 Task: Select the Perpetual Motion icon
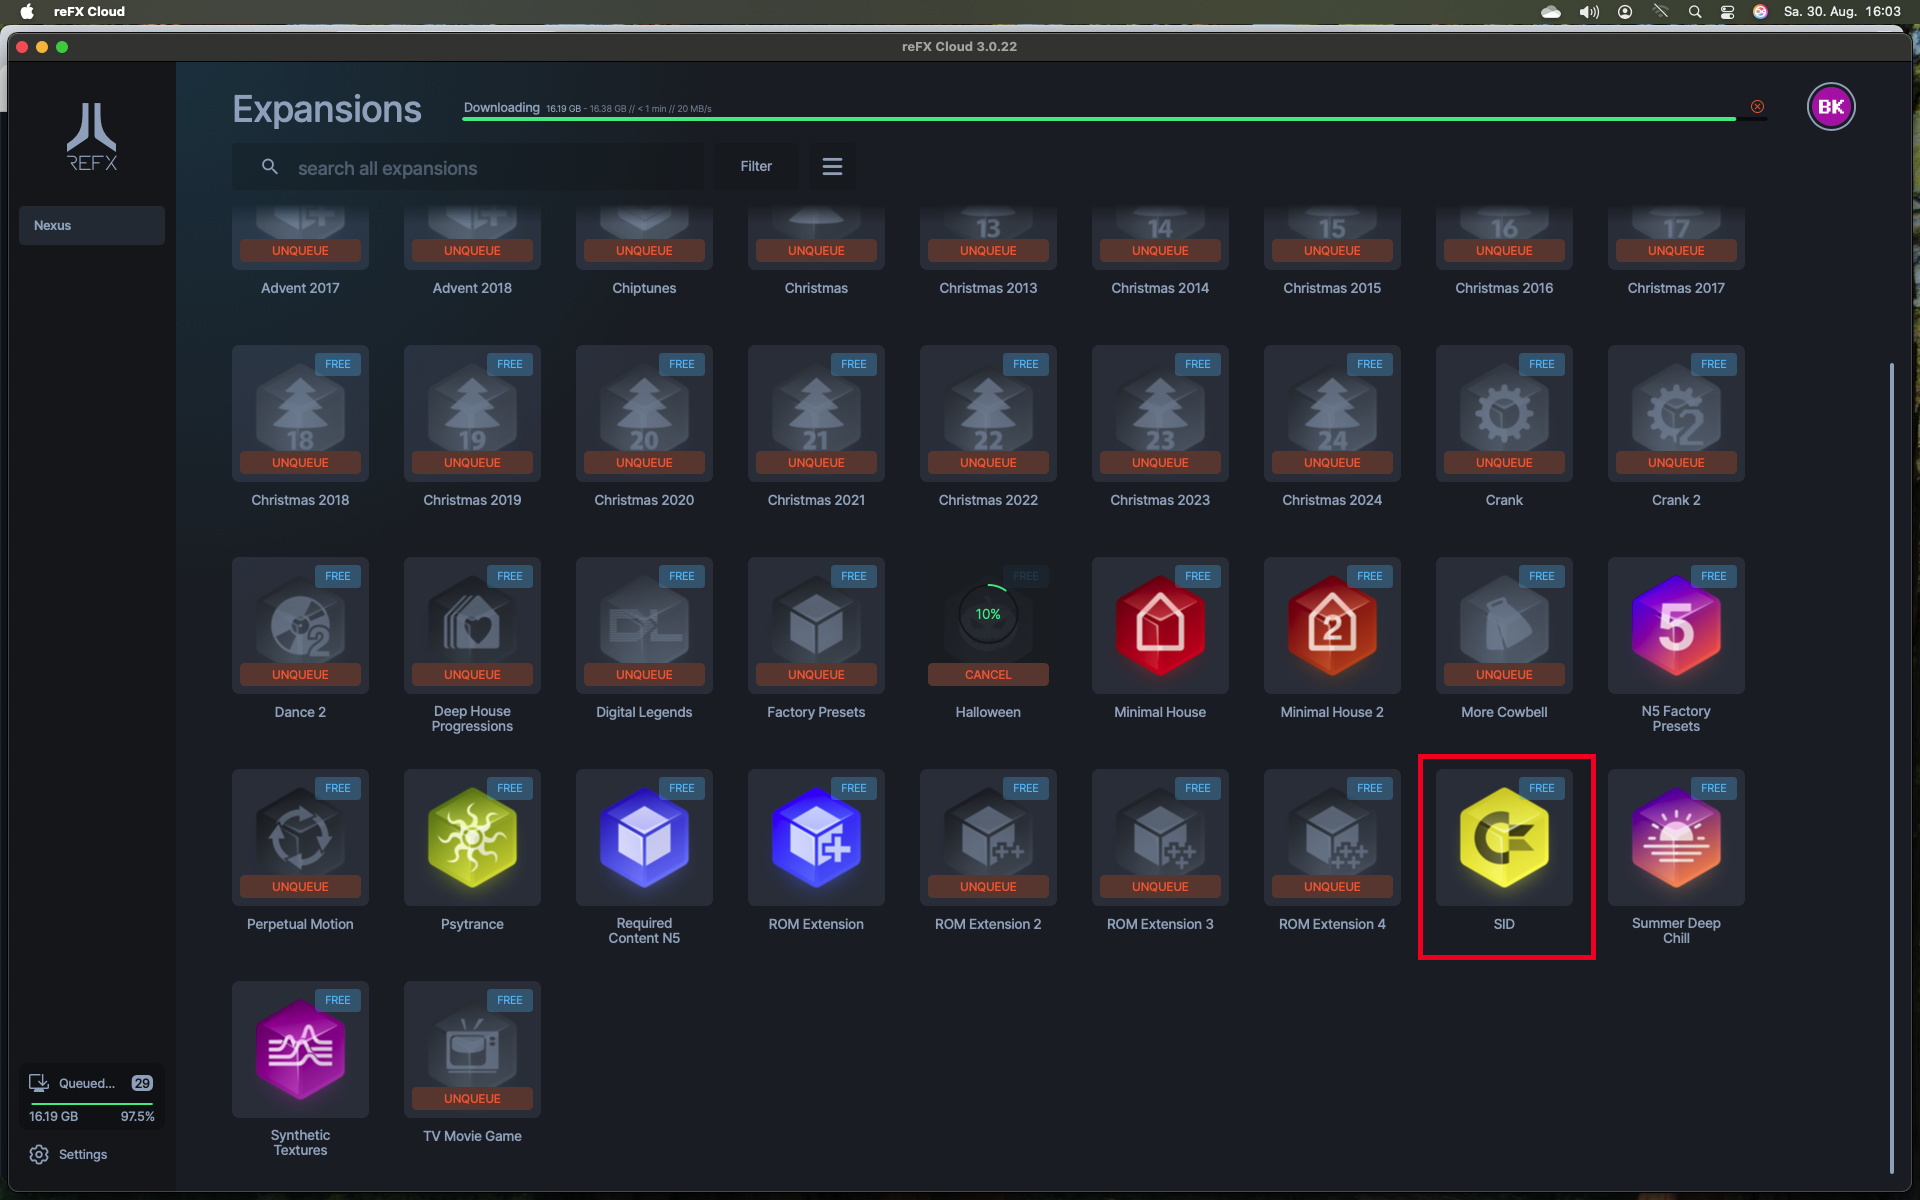300,836
